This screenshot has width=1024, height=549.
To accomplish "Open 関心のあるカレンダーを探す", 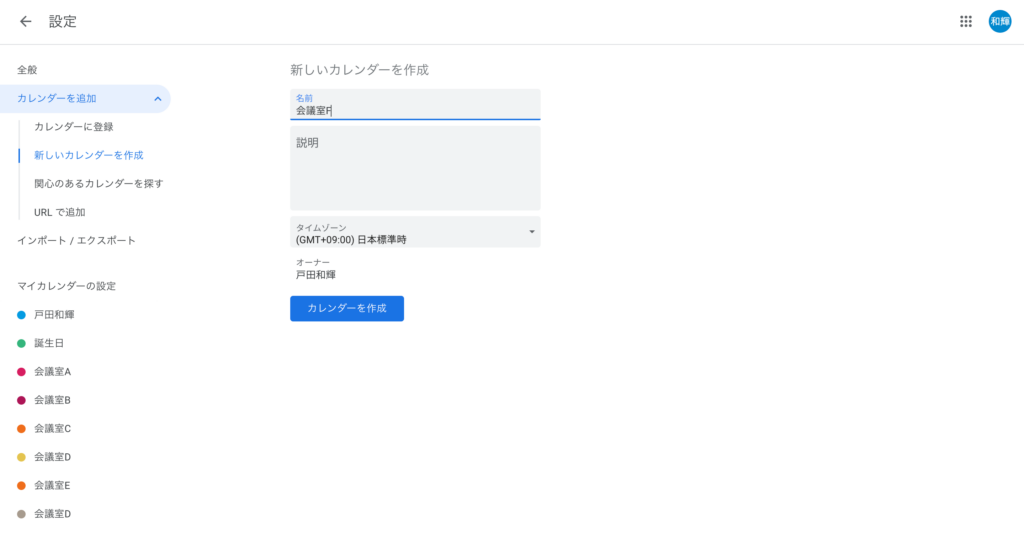I will point(99,183).
